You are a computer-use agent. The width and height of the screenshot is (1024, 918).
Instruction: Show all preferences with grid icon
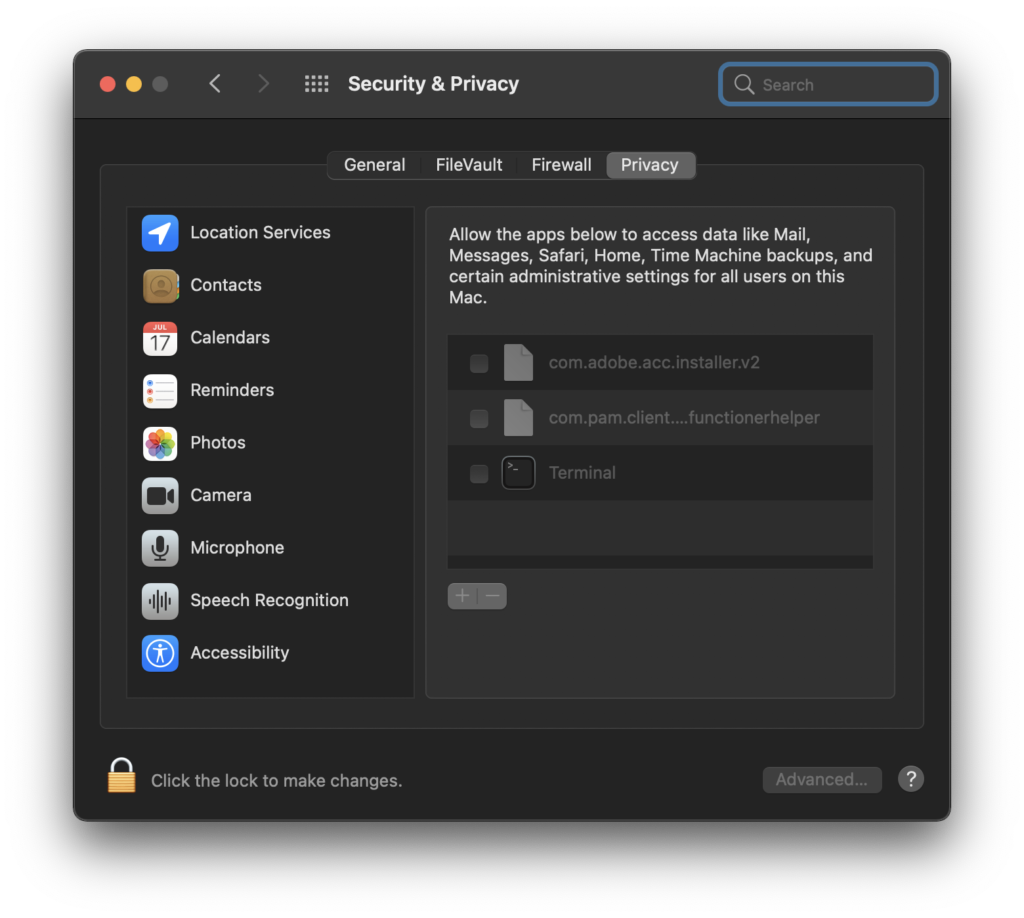coord(316,84)
